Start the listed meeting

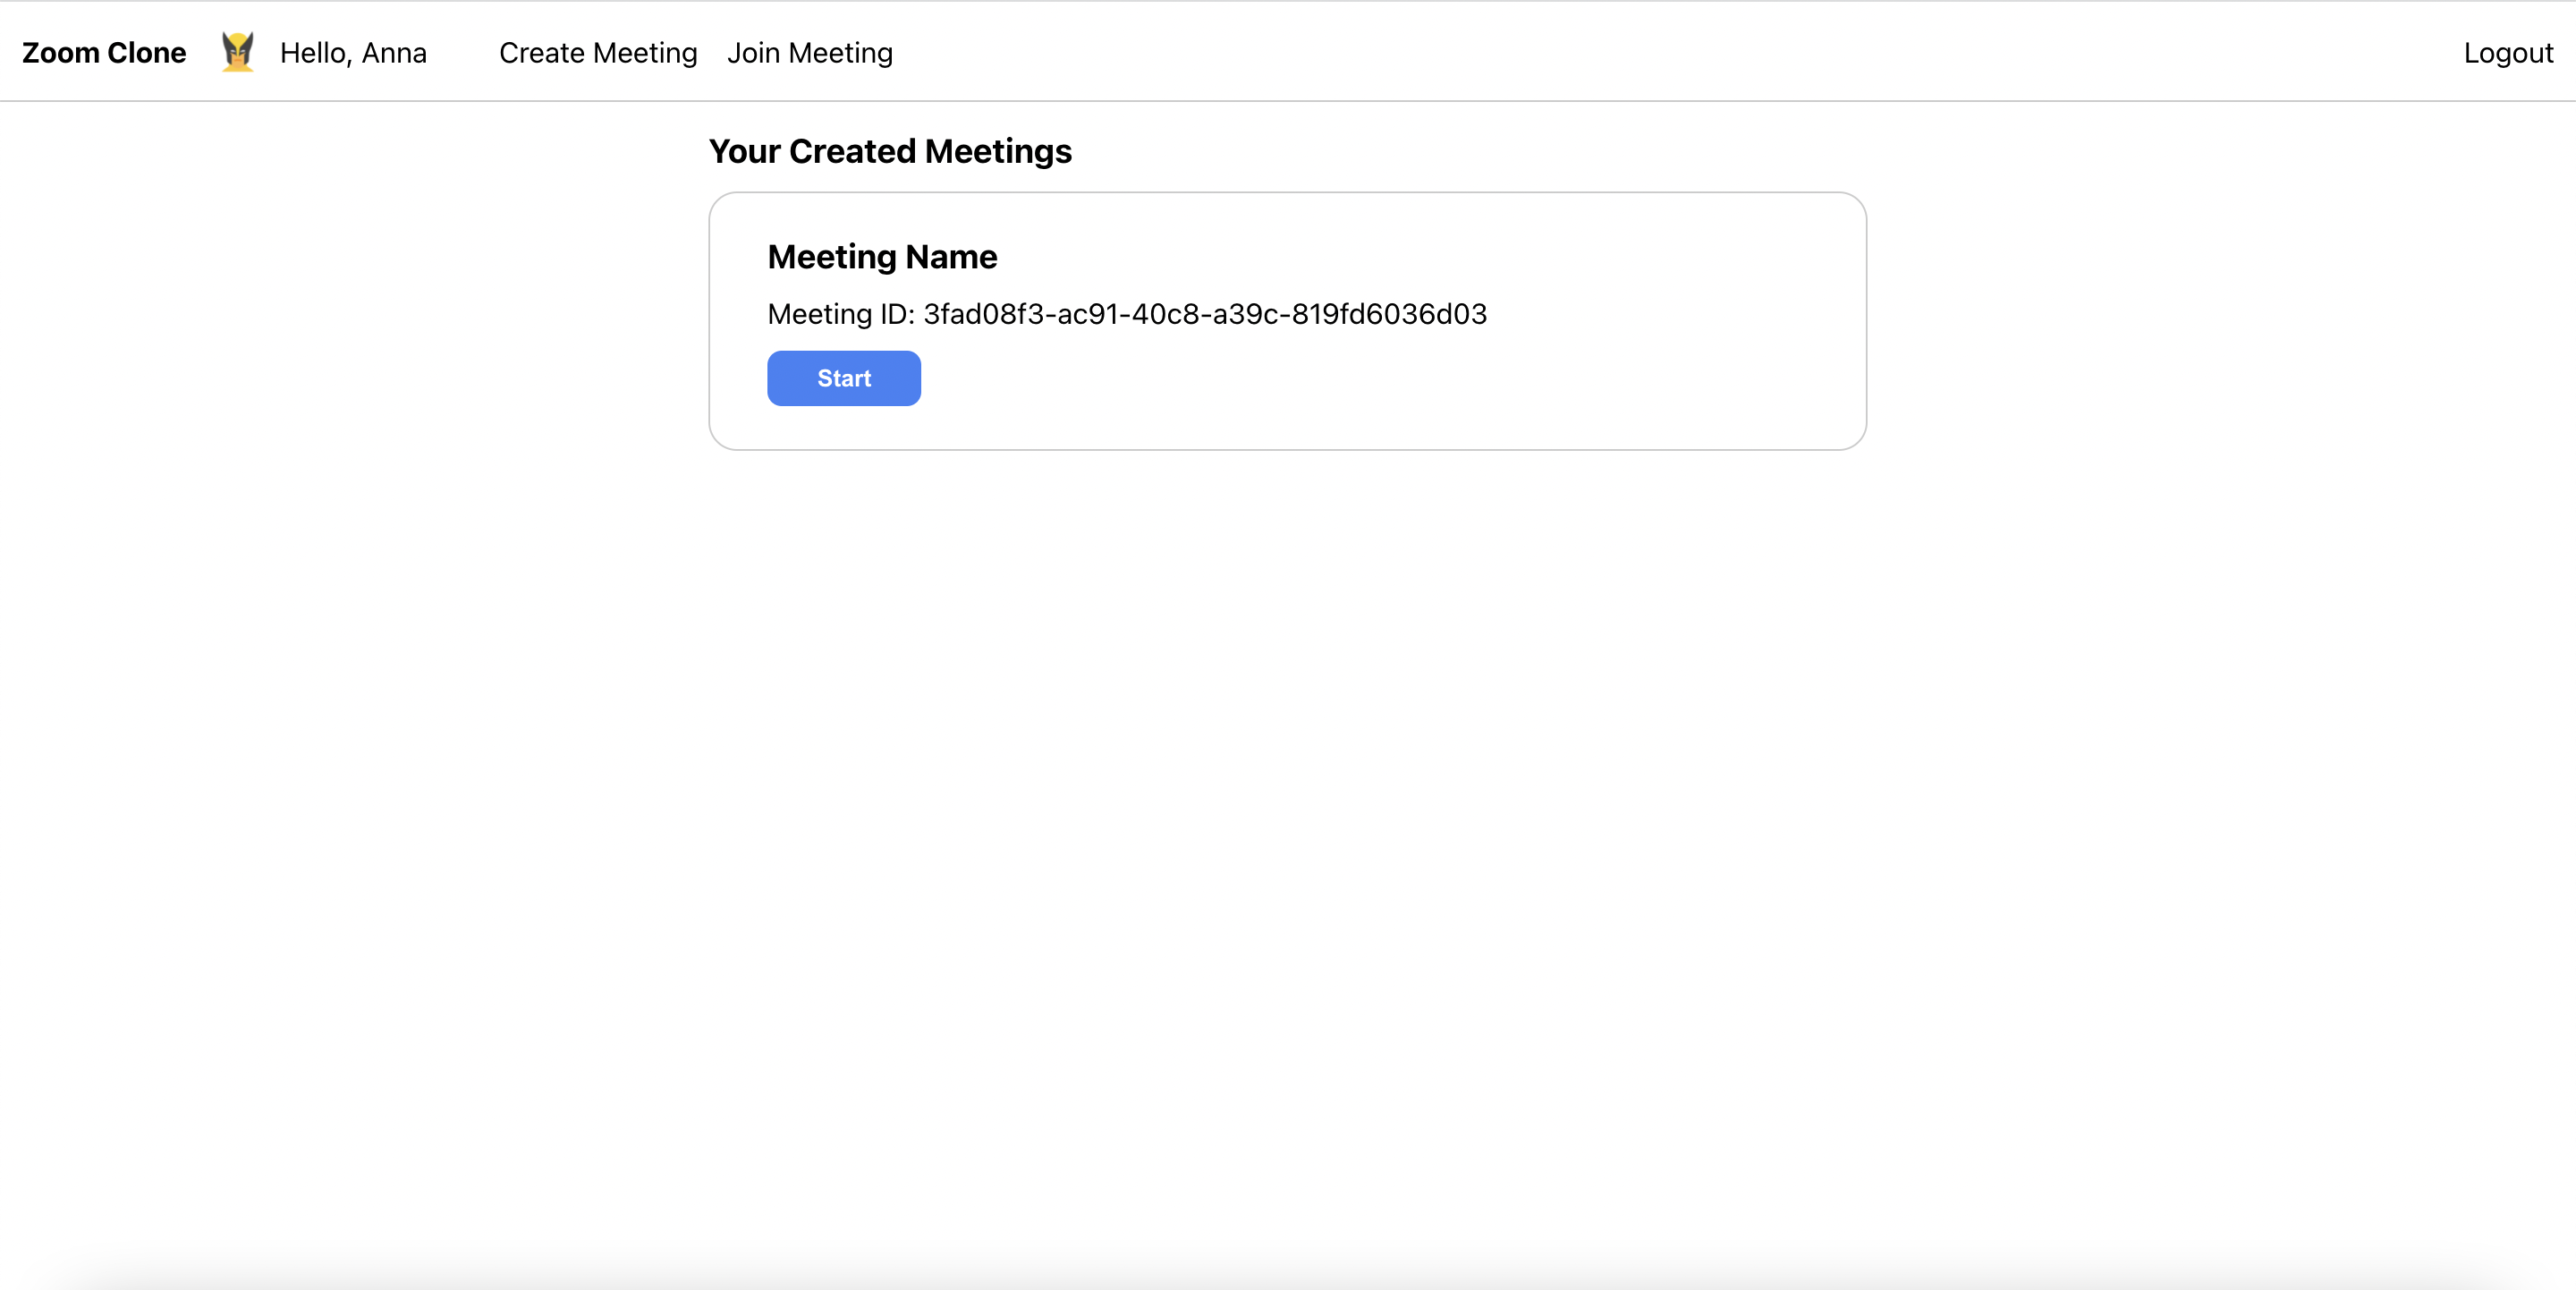point(844,378)
